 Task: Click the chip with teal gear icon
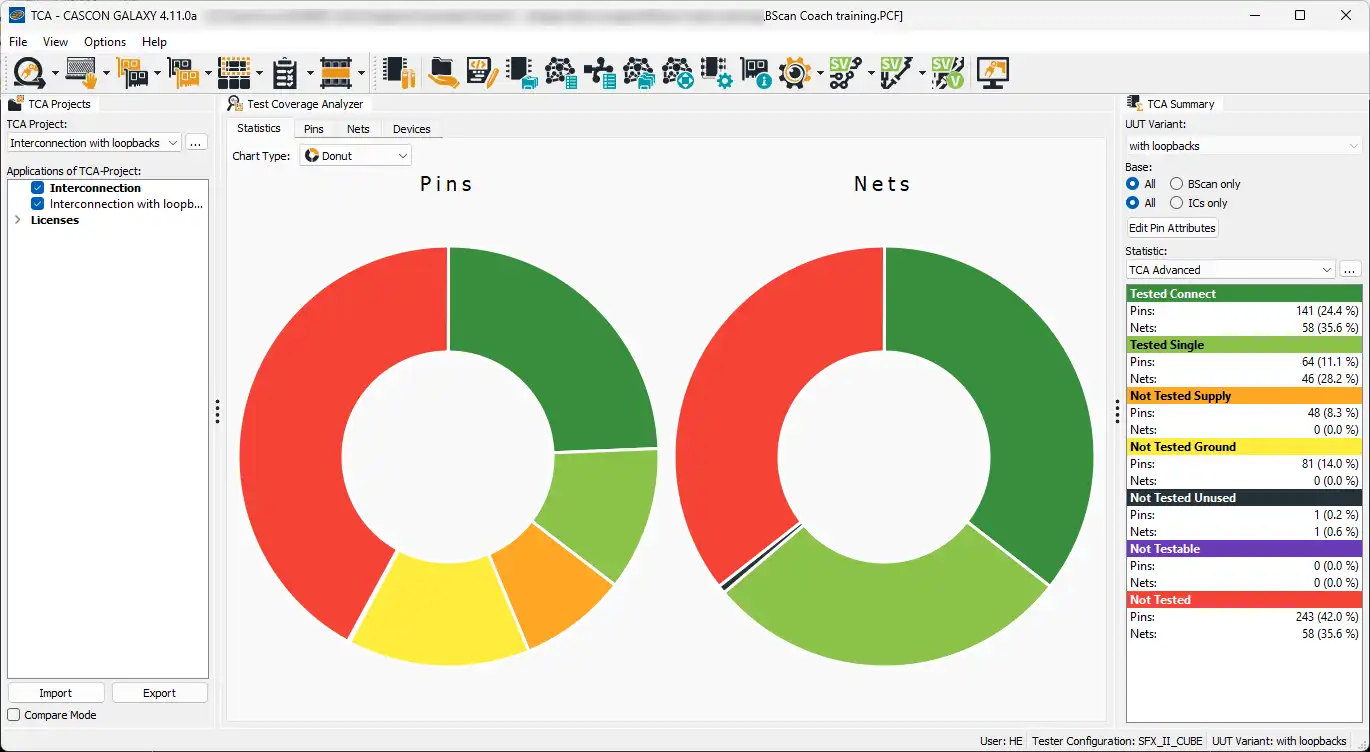point(717,72)
